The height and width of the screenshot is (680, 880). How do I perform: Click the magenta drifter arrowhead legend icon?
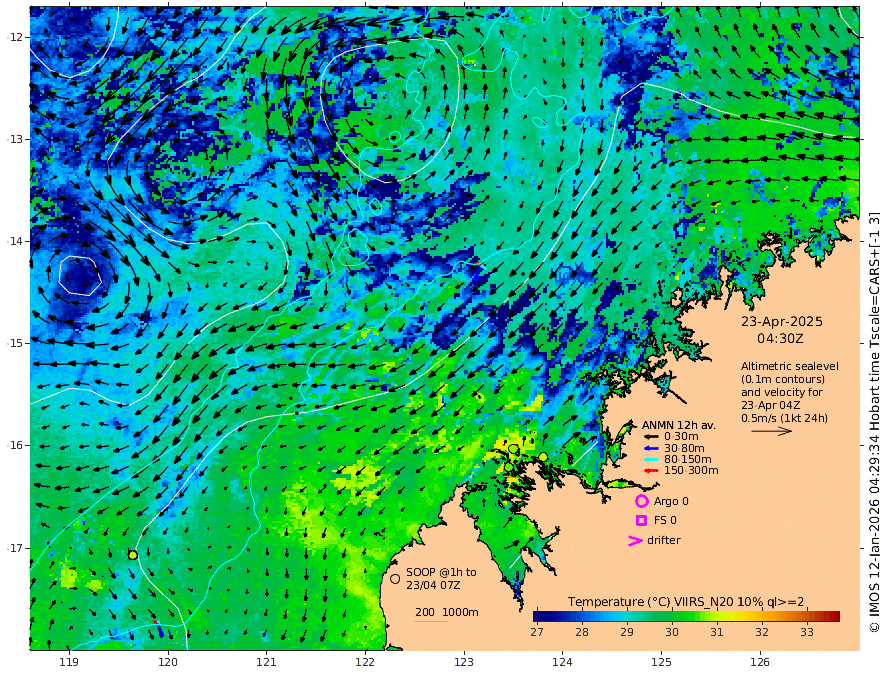(635, 541)
